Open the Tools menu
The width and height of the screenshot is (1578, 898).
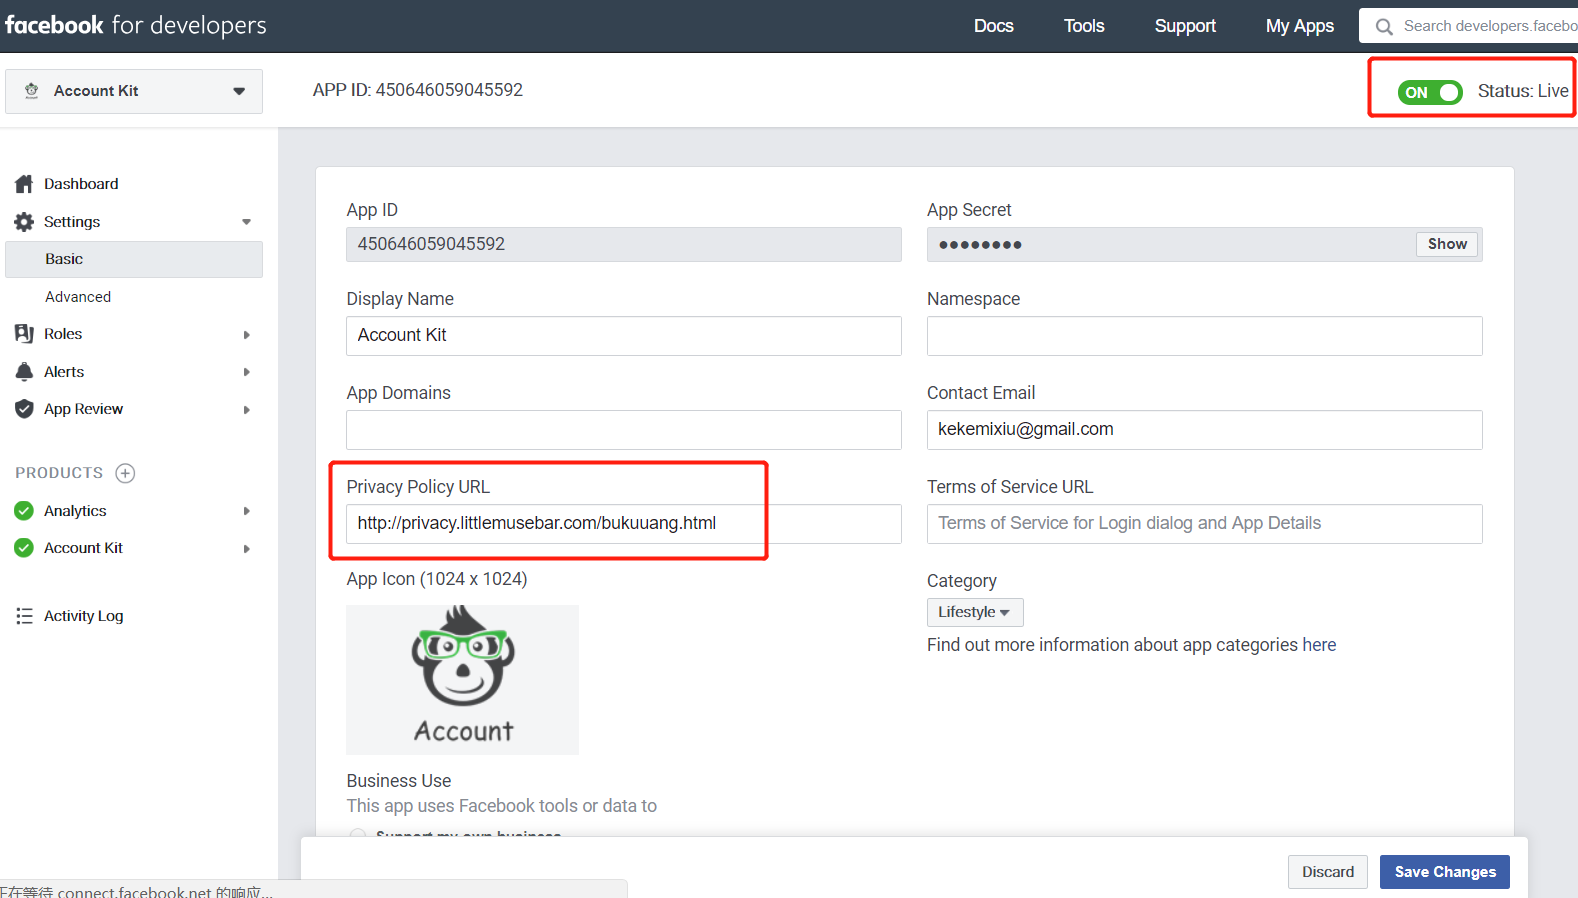coord(1084,26)
